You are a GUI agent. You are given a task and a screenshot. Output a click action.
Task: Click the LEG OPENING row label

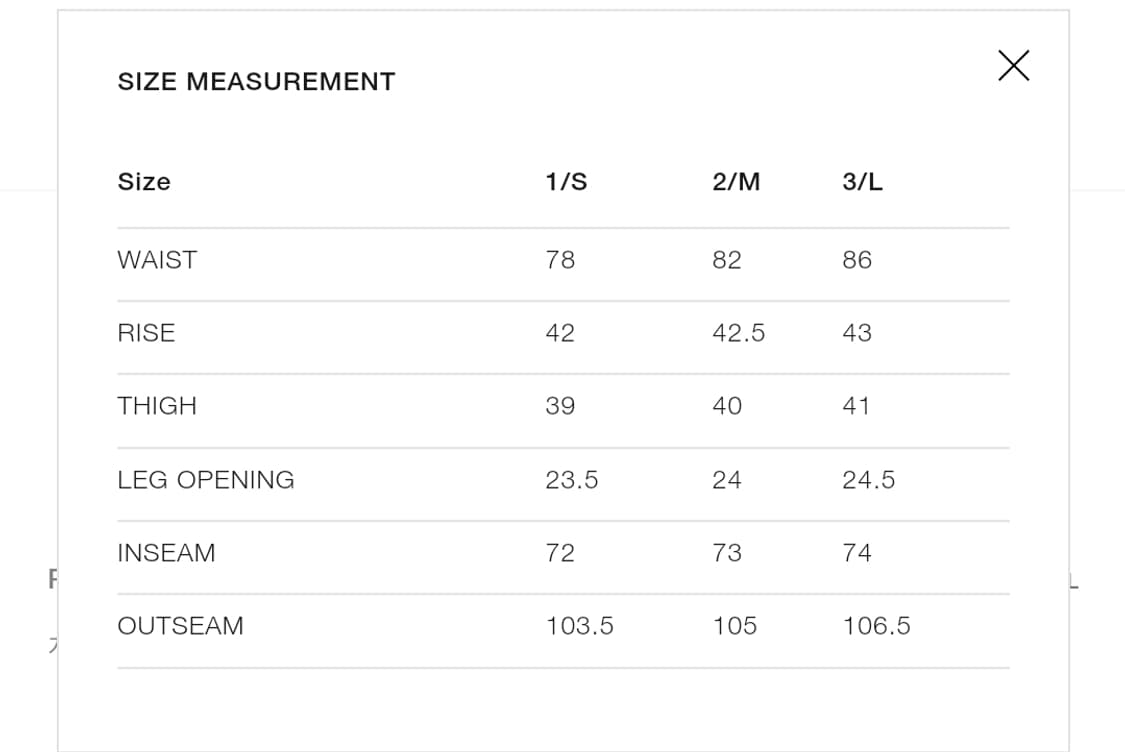tap(206, 480)
